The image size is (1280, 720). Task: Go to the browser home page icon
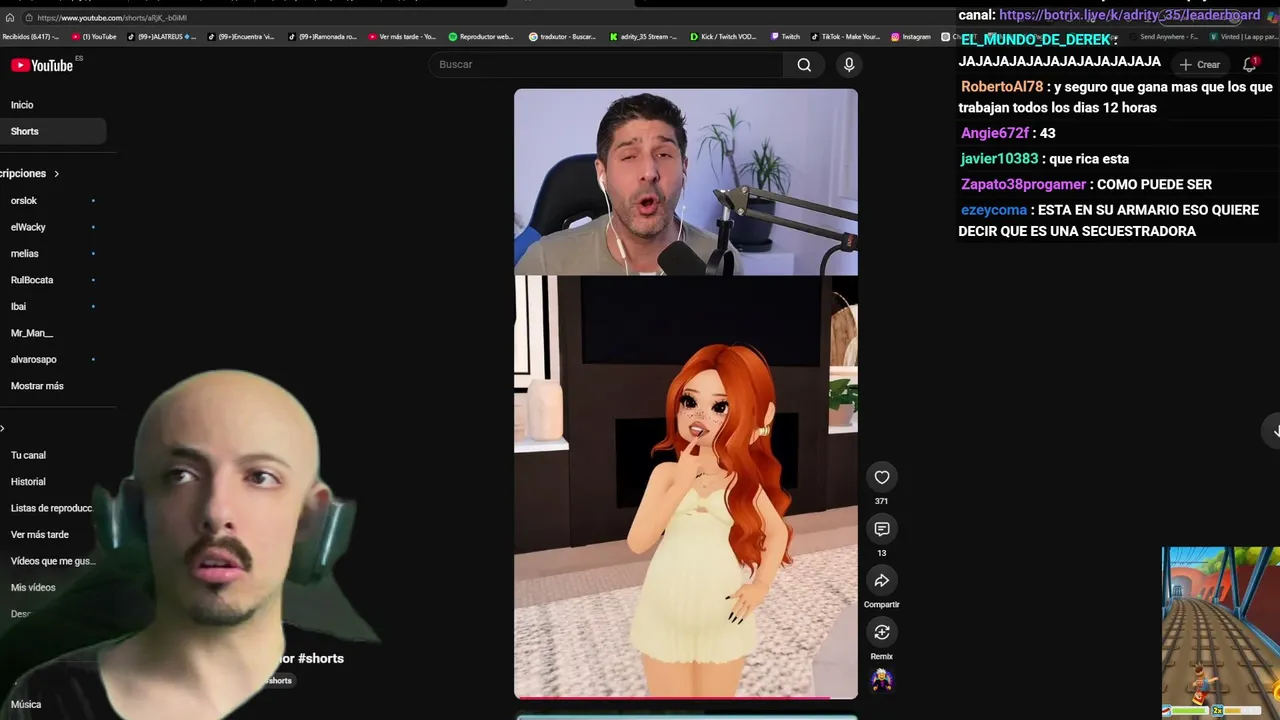pyautogui.click(x=10, y=17)
